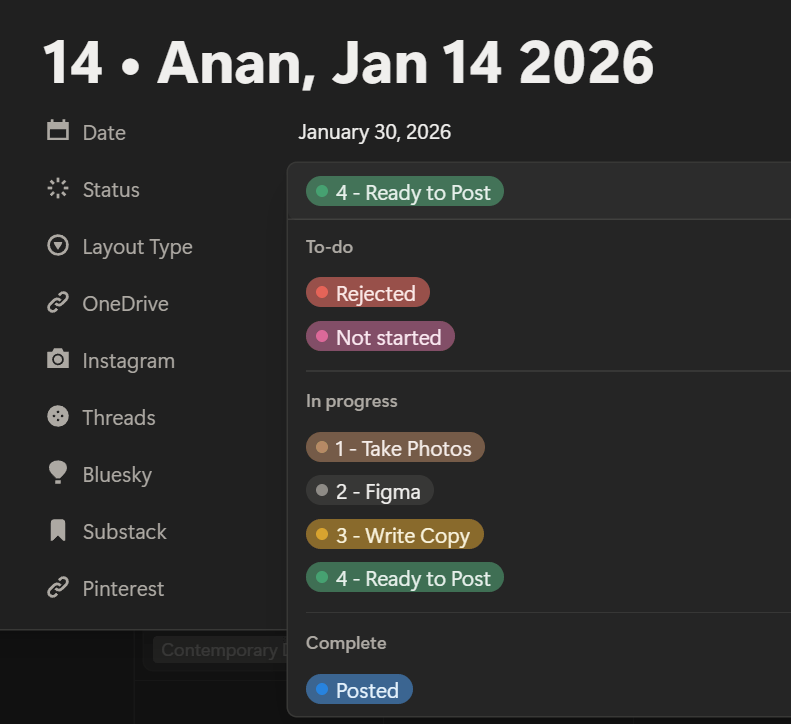Choose the 1 - Take Photos status
Image resolution: width=791 pixels, height=724 pixels.
click(x=395, y=448)
